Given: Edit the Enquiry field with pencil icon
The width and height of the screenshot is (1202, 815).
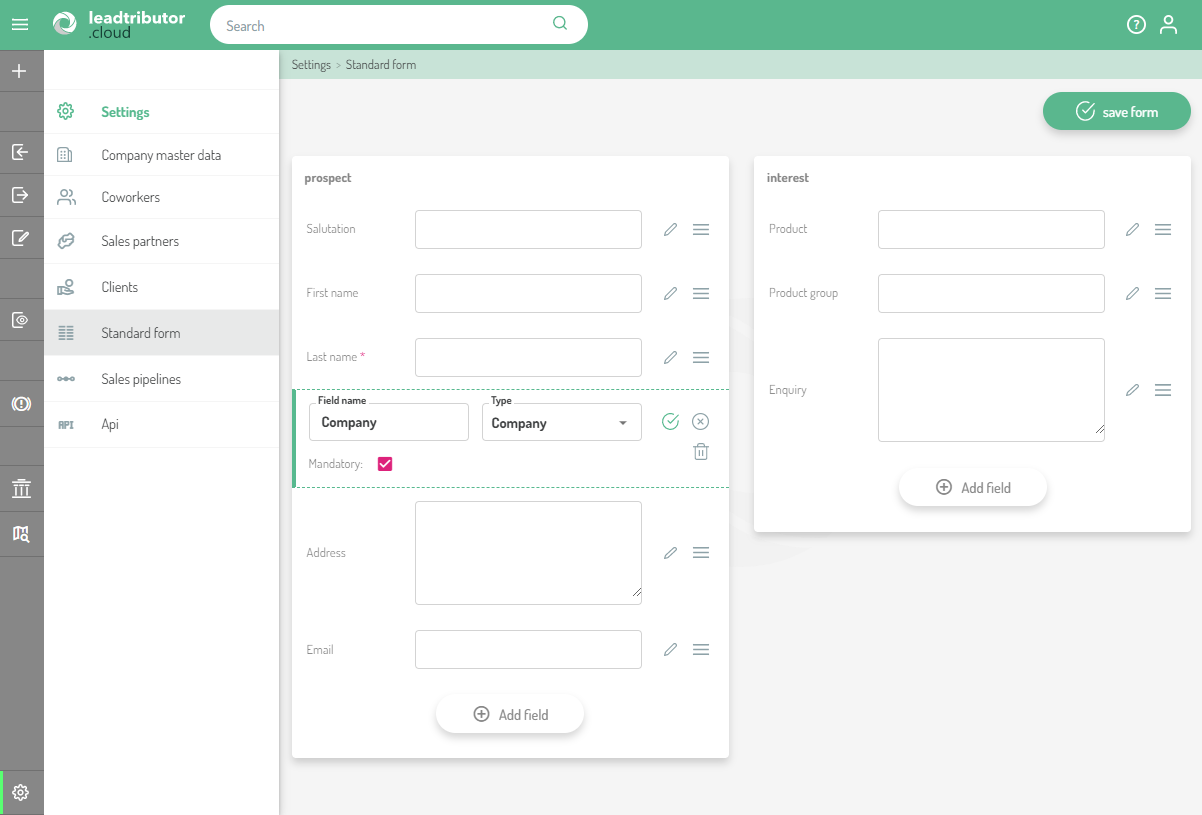Looking at the screenshot, I should click(x=1132, y=390).
